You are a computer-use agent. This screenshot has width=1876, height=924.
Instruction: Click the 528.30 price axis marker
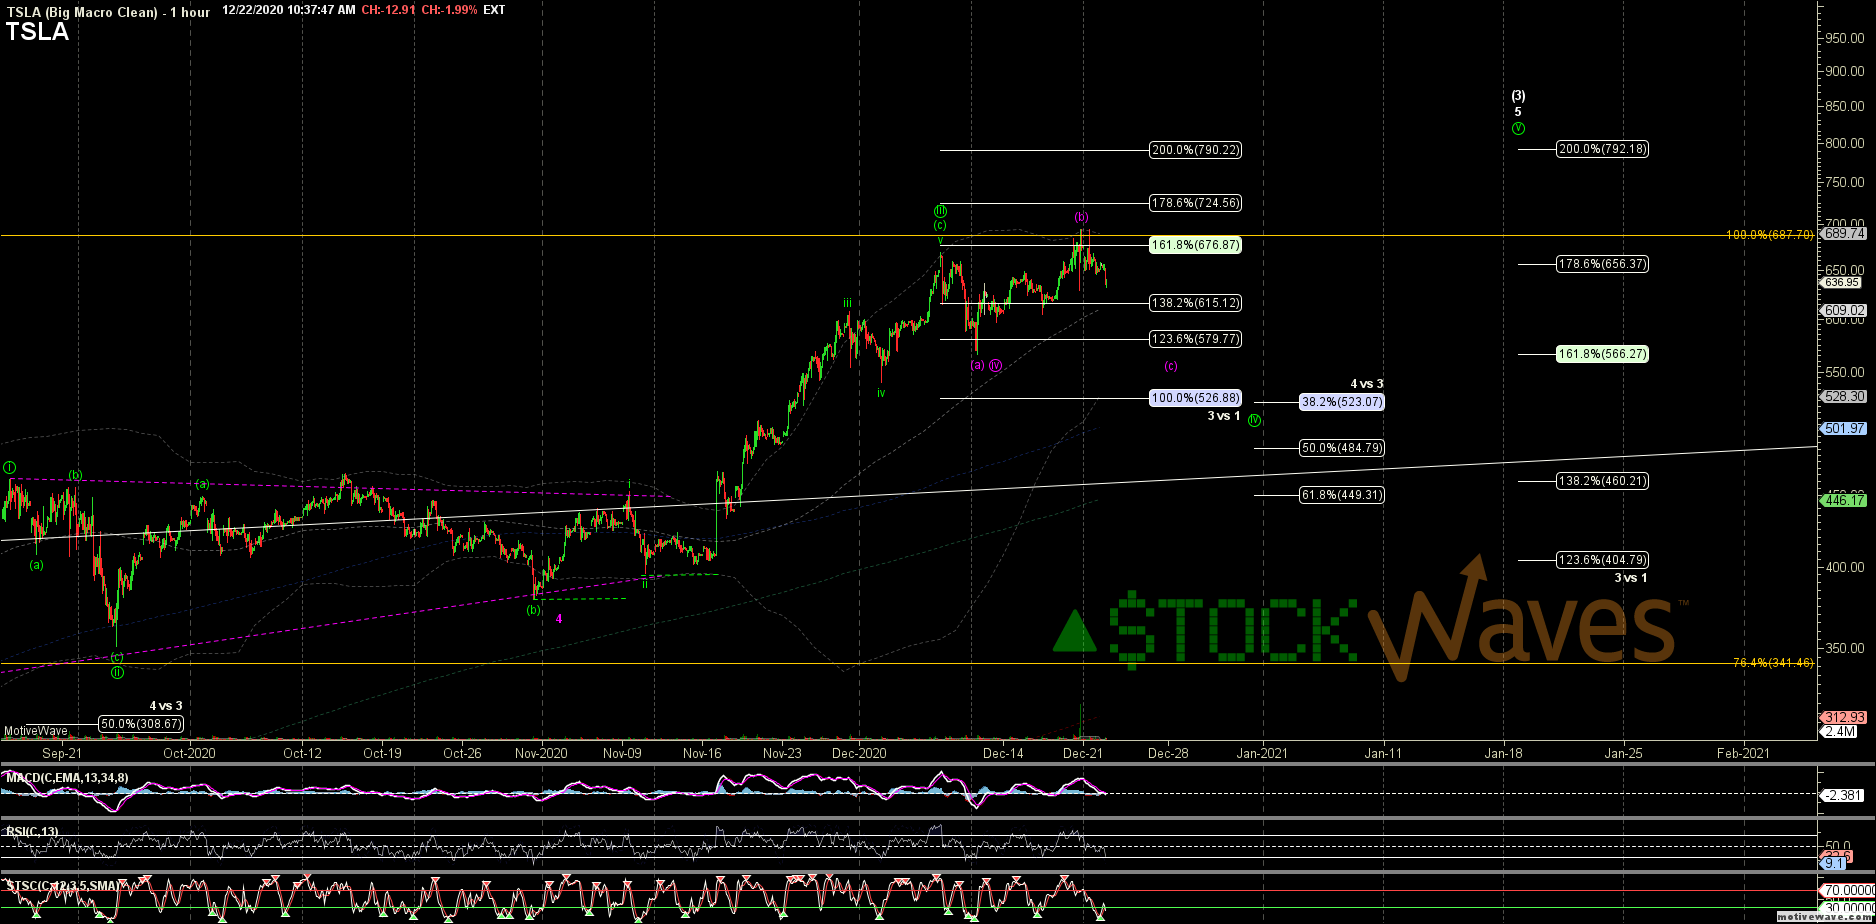[1844, 397]
